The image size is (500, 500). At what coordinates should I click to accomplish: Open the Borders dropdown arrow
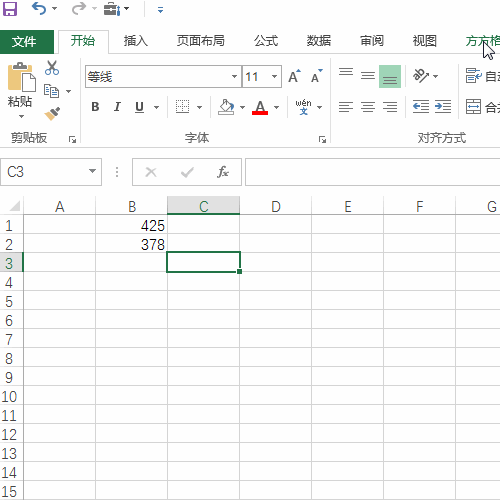tap(199, 107)
